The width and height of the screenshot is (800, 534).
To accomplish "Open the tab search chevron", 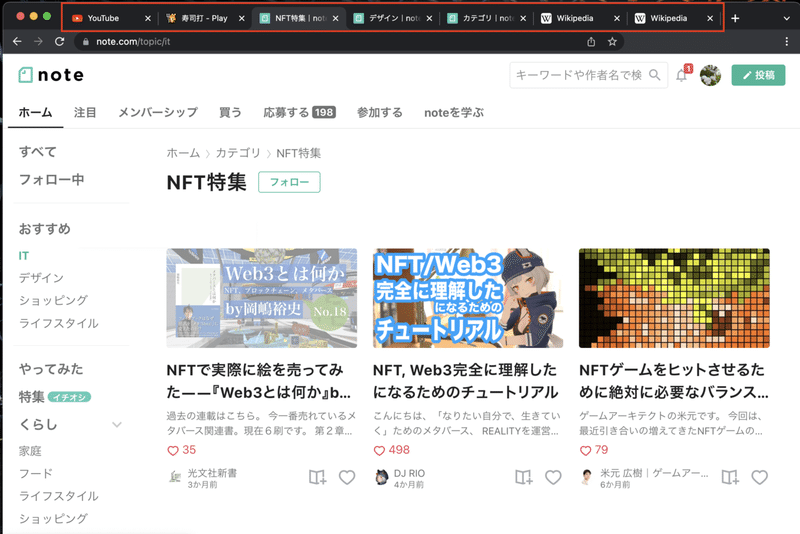I will click(786, 18).
